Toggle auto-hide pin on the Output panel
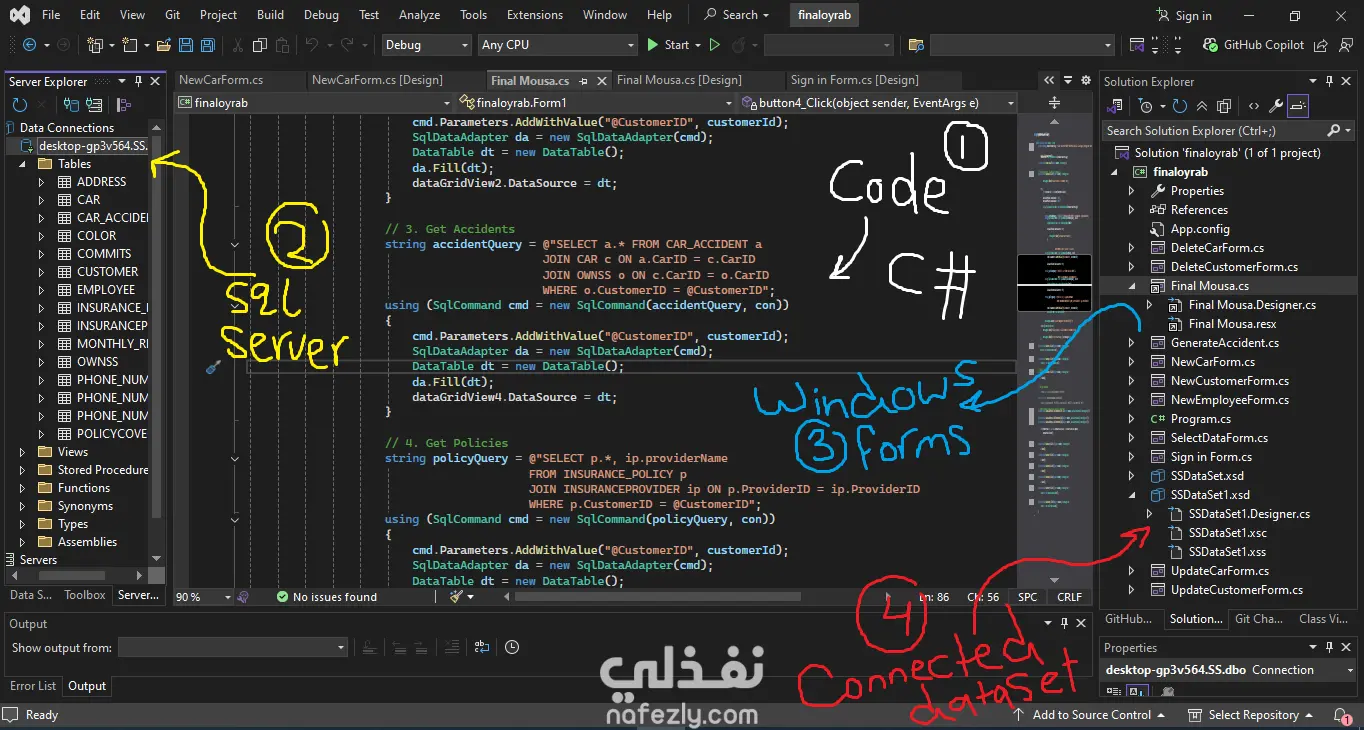This screenshot has width=1364, height=730. point(1066,623)
